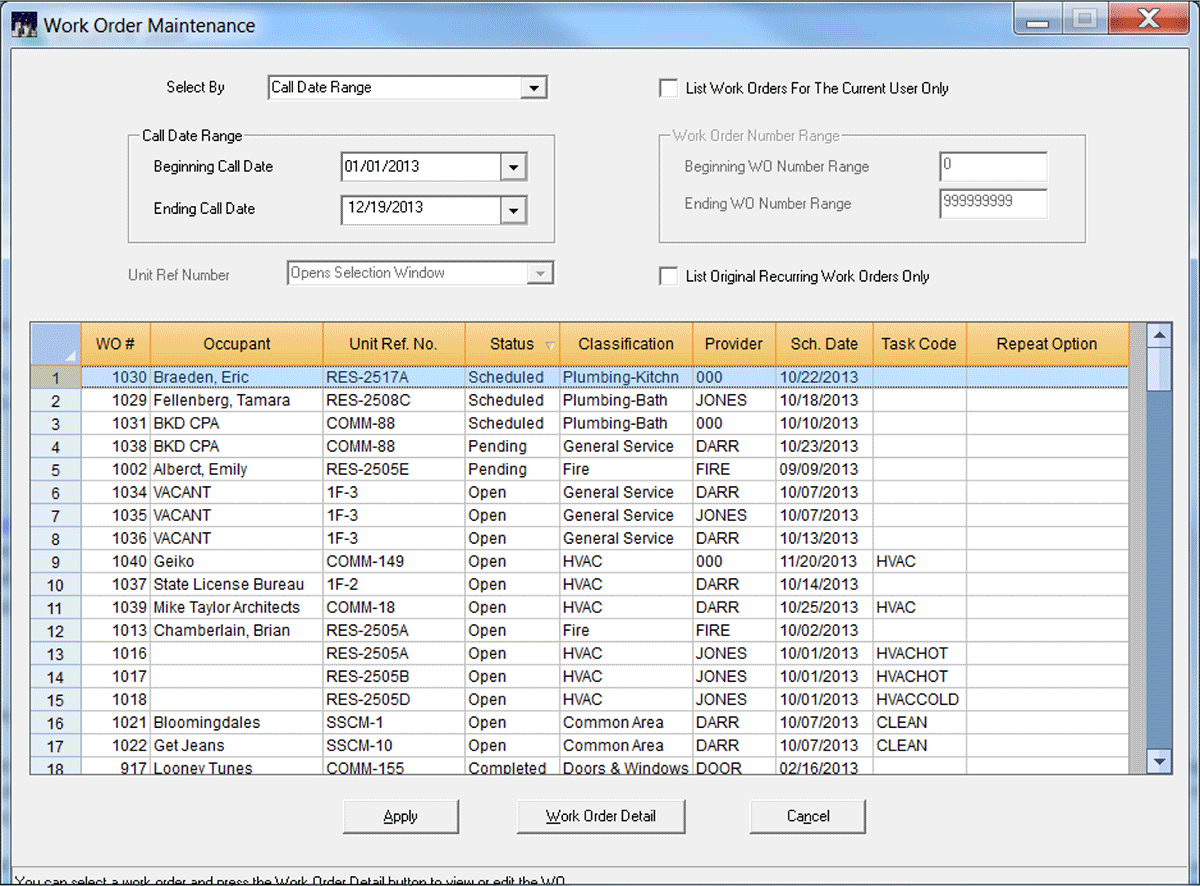
Task: Click work order number 1036
Action: (x=116, y=539)
